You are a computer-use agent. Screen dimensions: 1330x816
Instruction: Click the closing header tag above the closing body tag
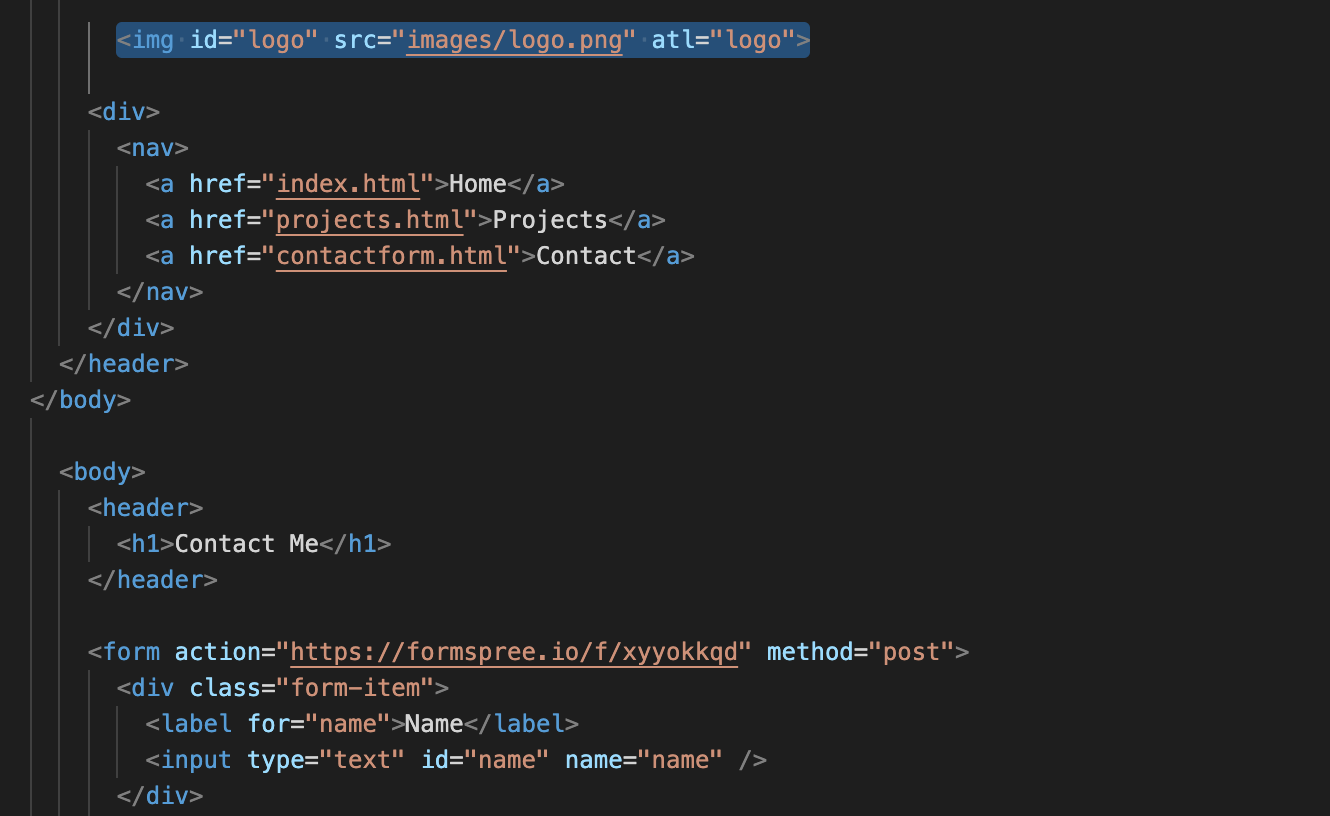(x=124, y=364)
